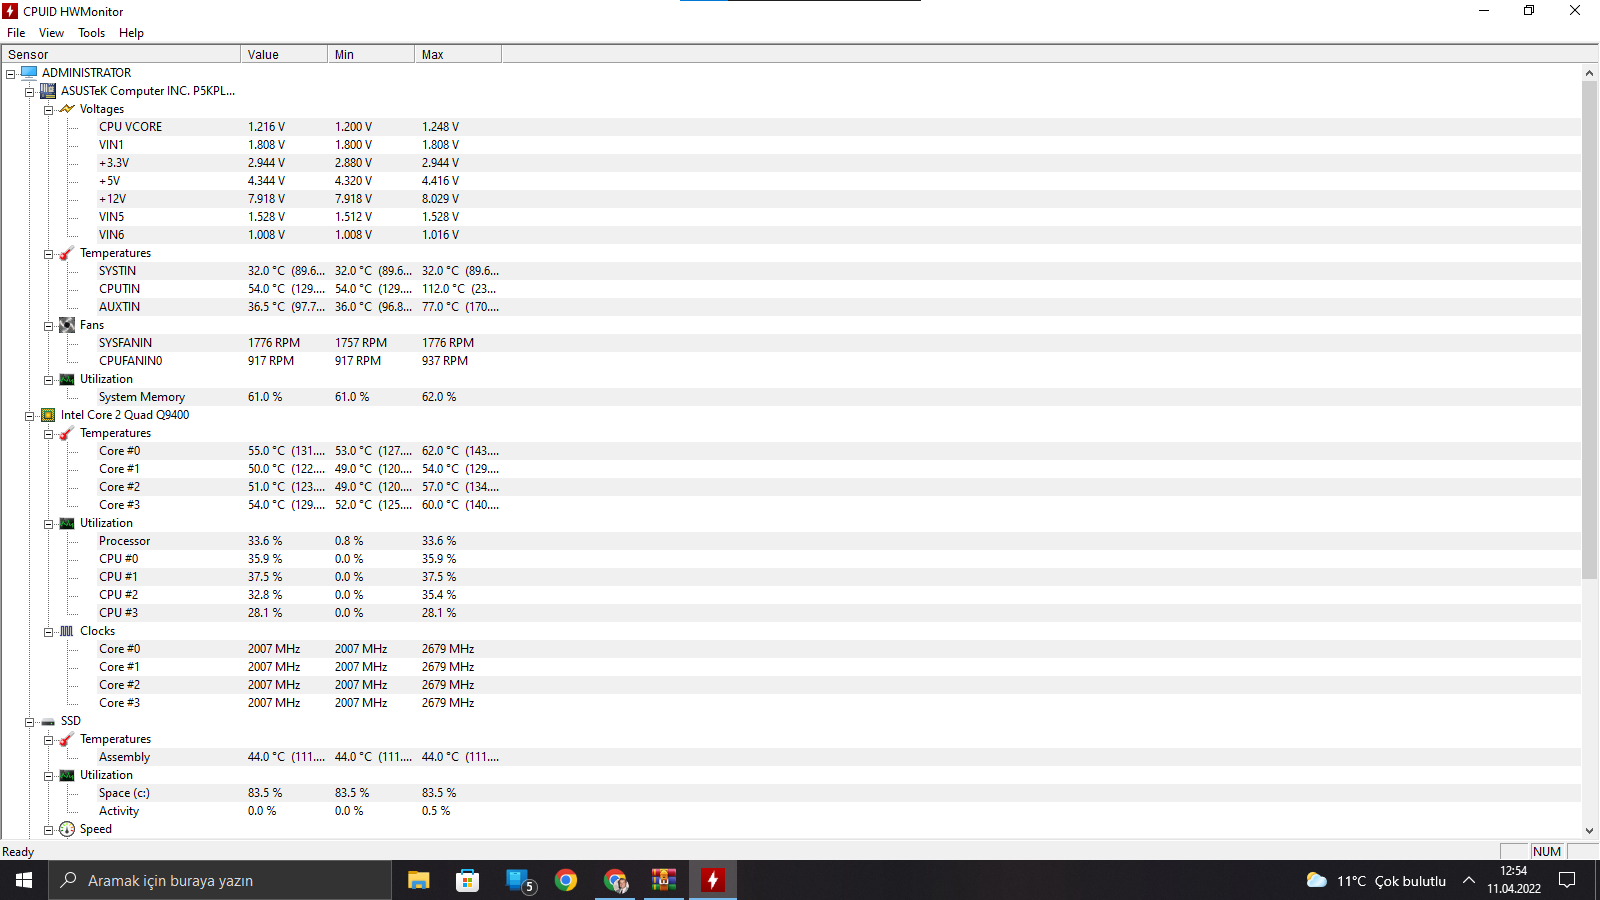This screenshot has height=900, width=1600.
Task: Open WinRAR from the taskbar
Action: (x=664, y=880)
